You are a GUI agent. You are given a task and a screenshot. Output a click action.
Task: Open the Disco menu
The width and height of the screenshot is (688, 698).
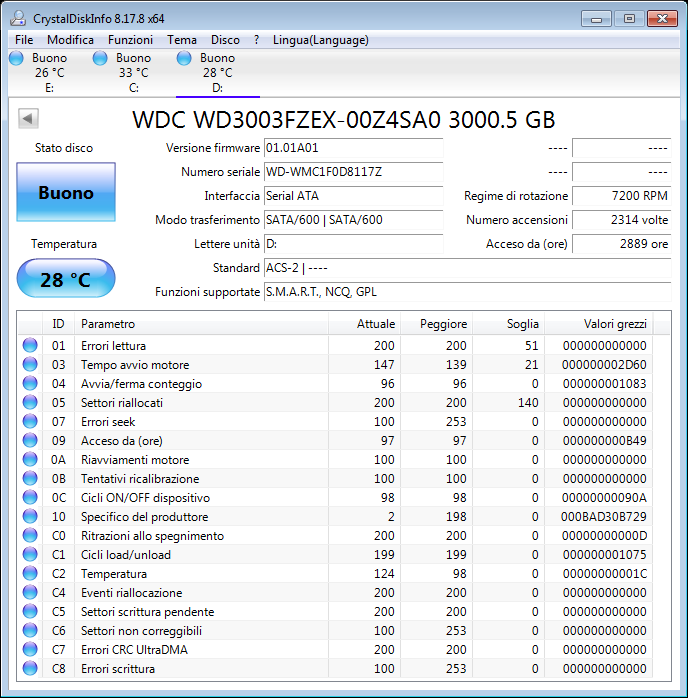pyautogui.click(x=225, y=40)
